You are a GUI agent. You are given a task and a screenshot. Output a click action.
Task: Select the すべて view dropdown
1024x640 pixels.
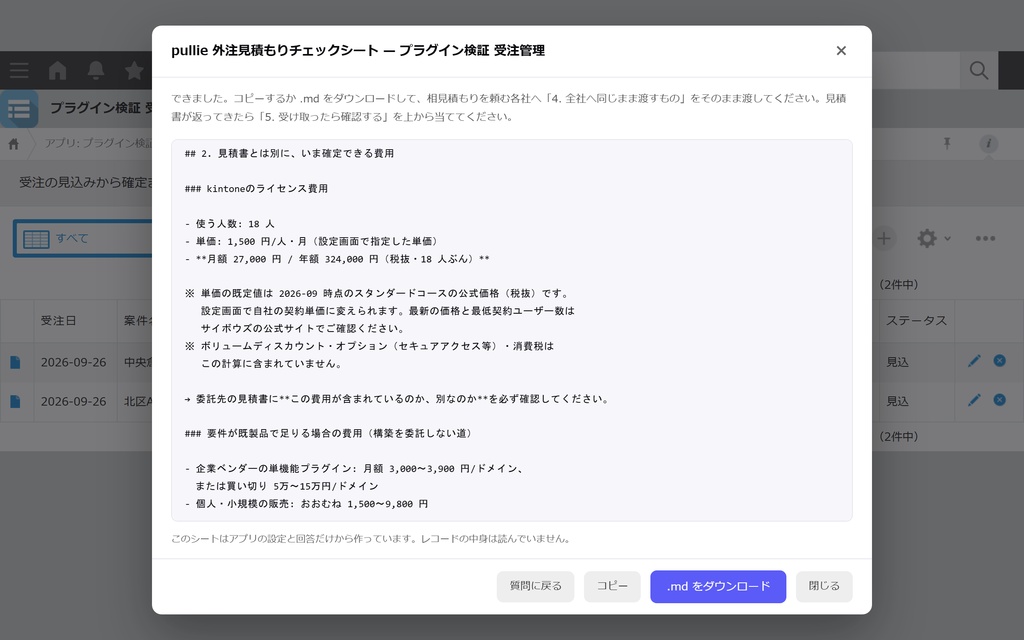84,238
